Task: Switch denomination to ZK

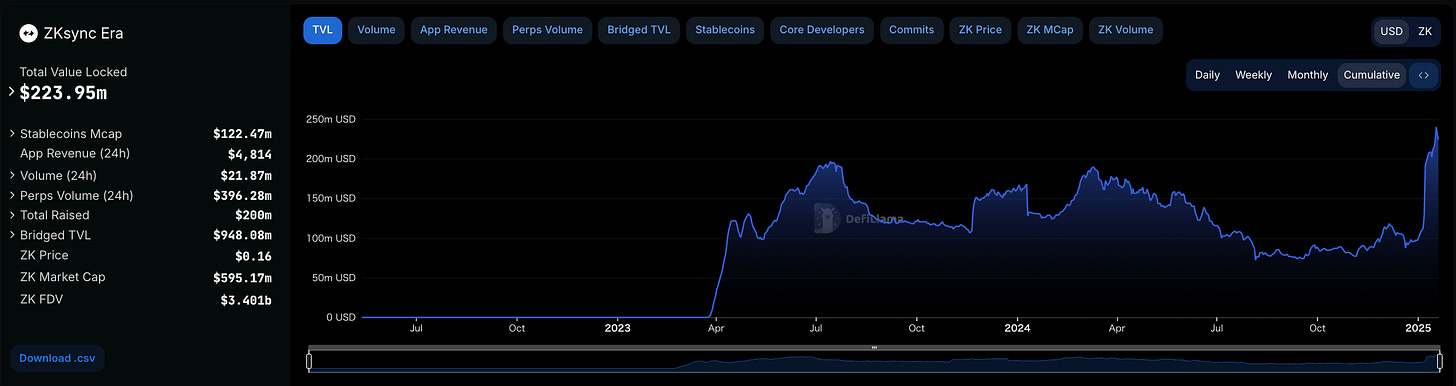Action: click(1424, 31)
